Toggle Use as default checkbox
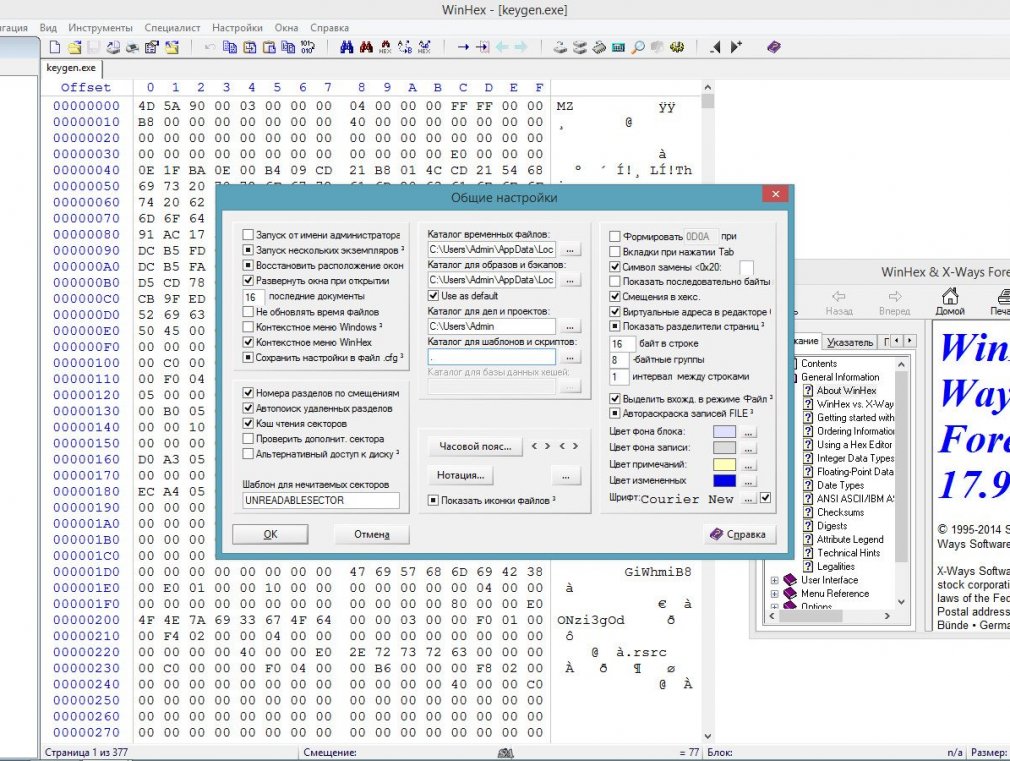1010x761 pixels. (x=433, y=295)
